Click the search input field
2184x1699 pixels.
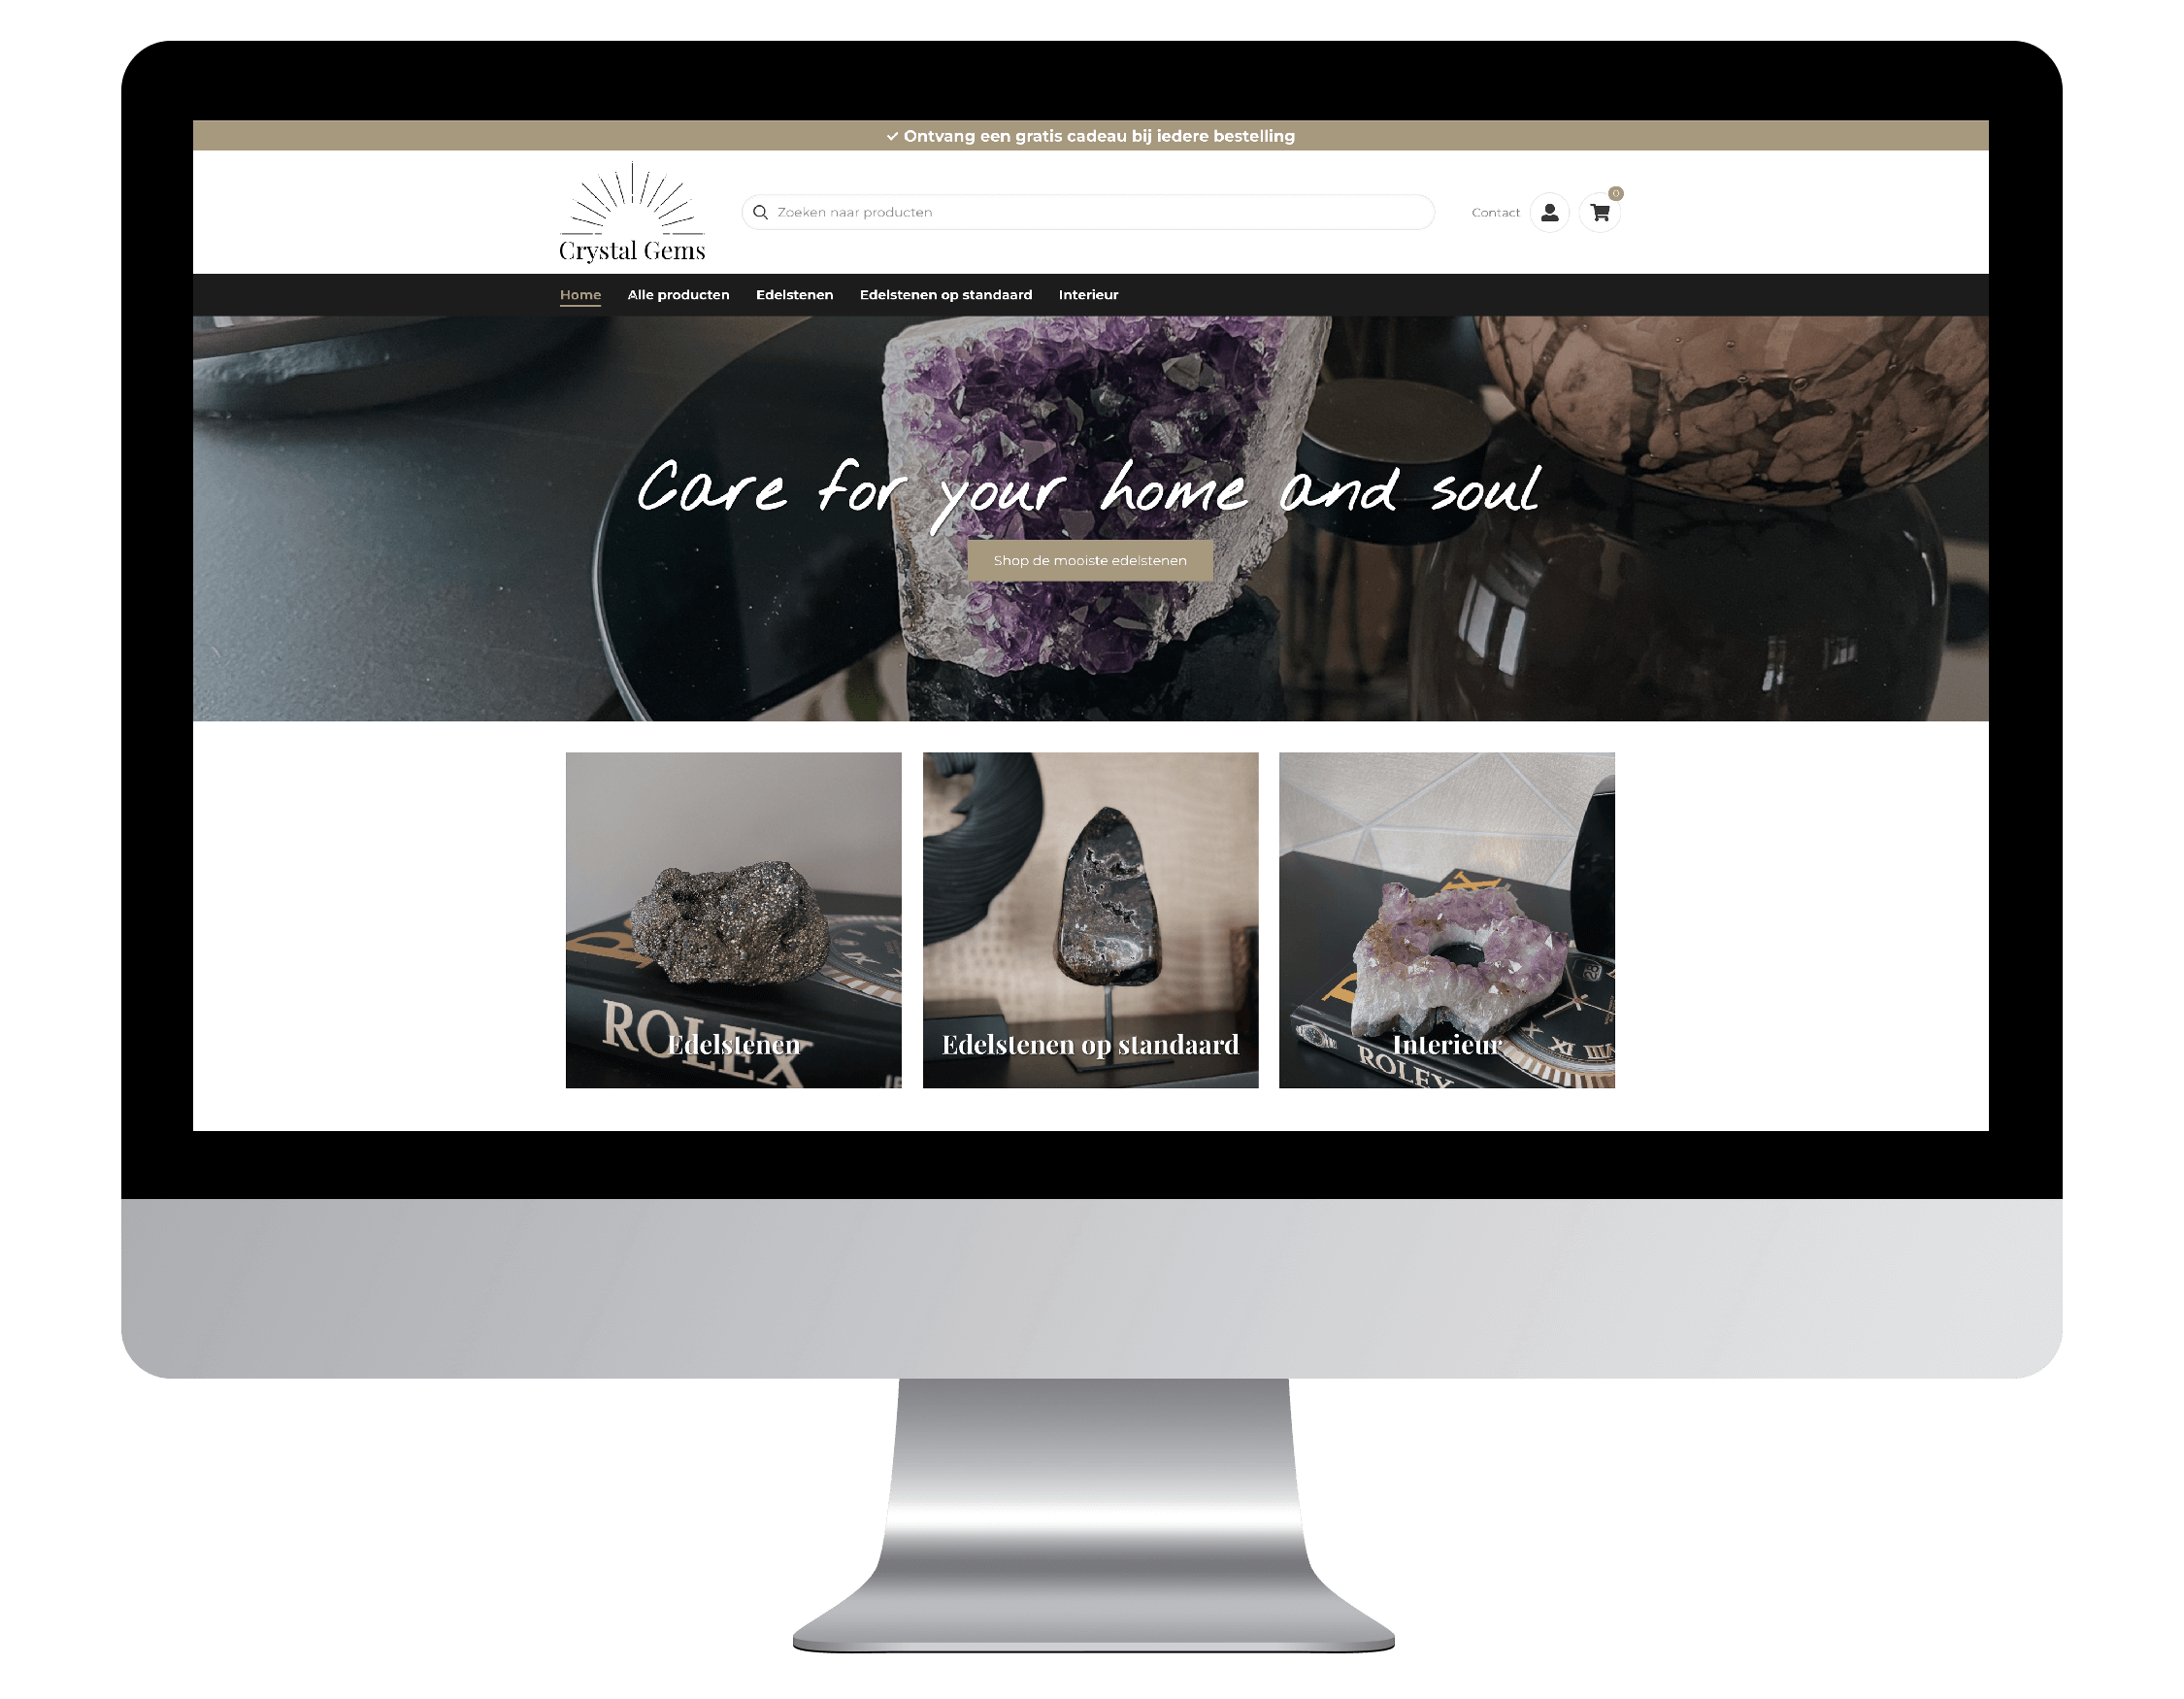click(x=1090, y=213)
